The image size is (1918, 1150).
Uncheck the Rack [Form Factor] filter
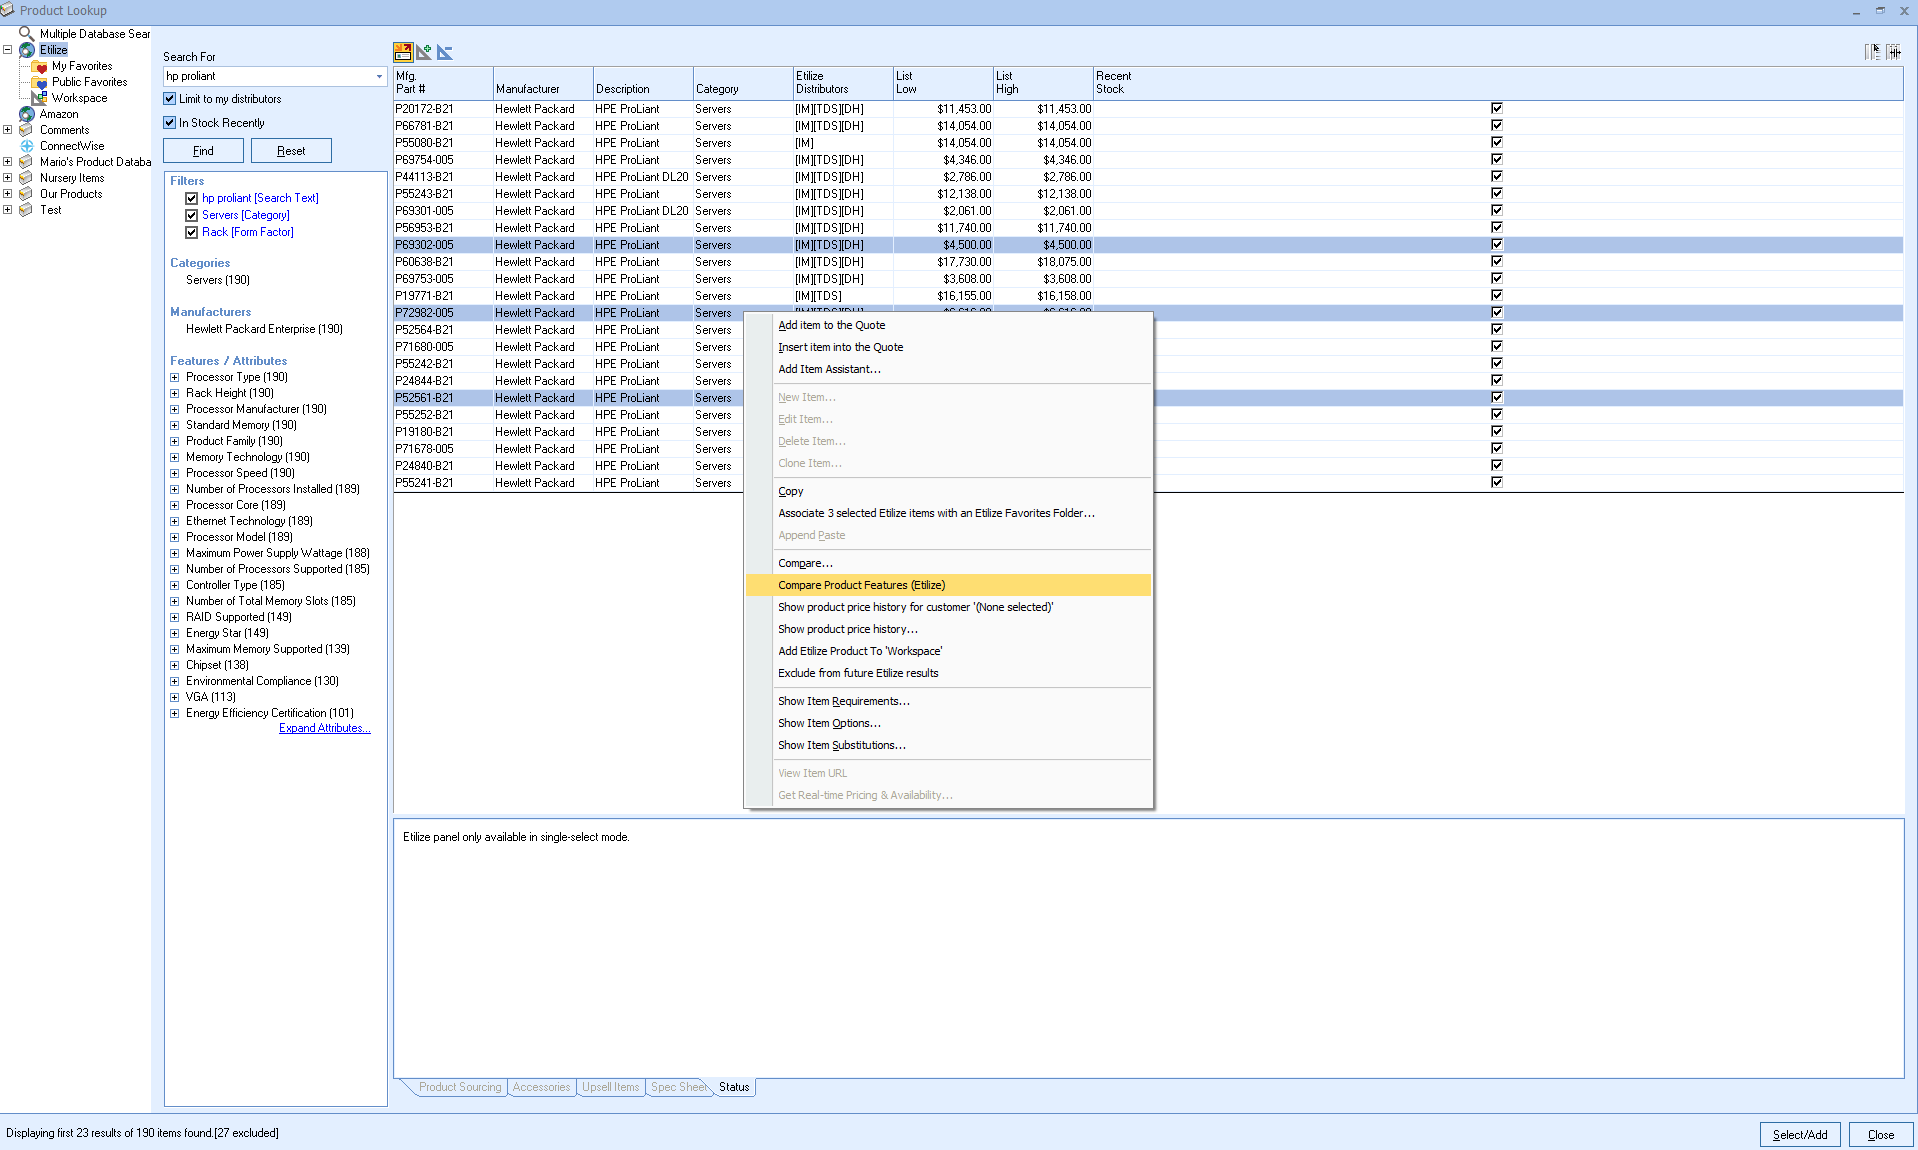pos(192,232)
